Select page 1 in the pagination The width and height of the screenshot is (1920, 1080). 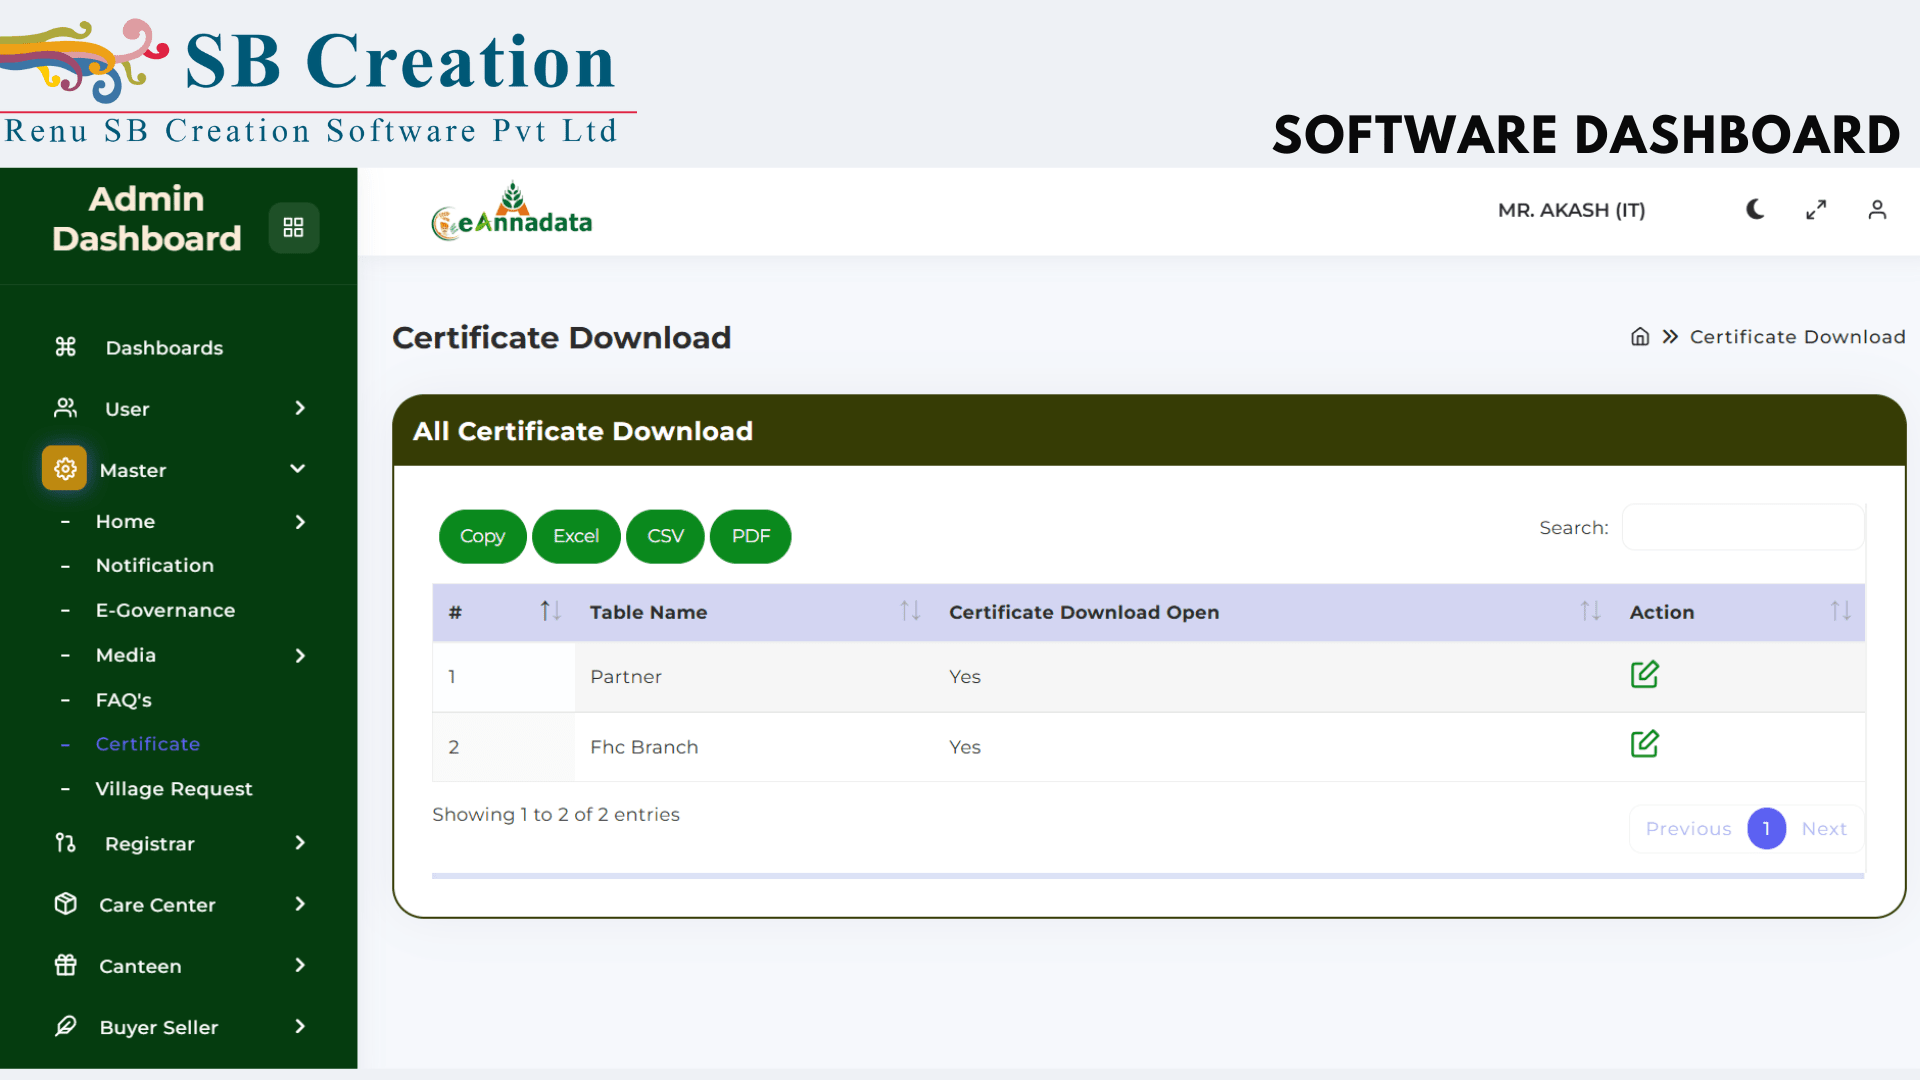1766,829
